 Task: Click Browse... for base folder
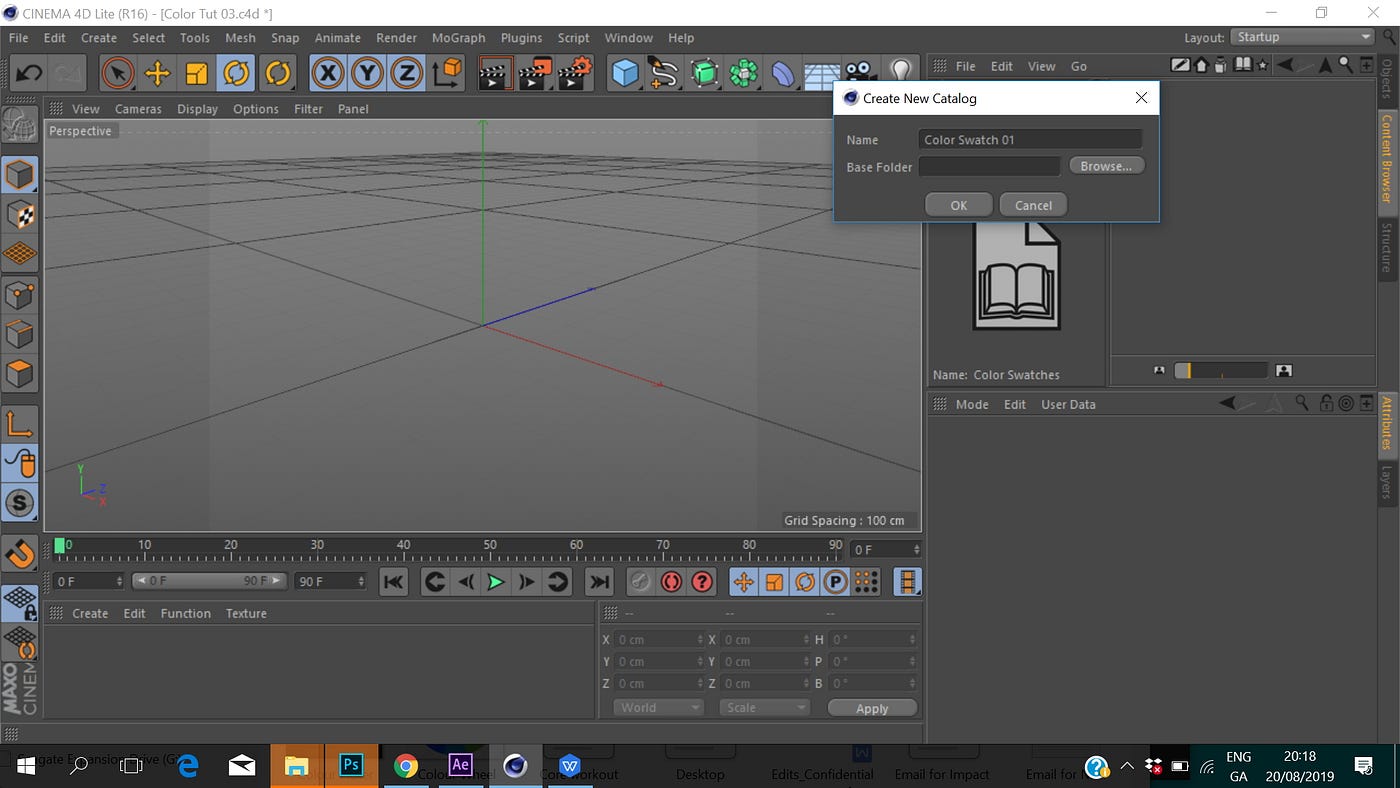pos(1106,166)
